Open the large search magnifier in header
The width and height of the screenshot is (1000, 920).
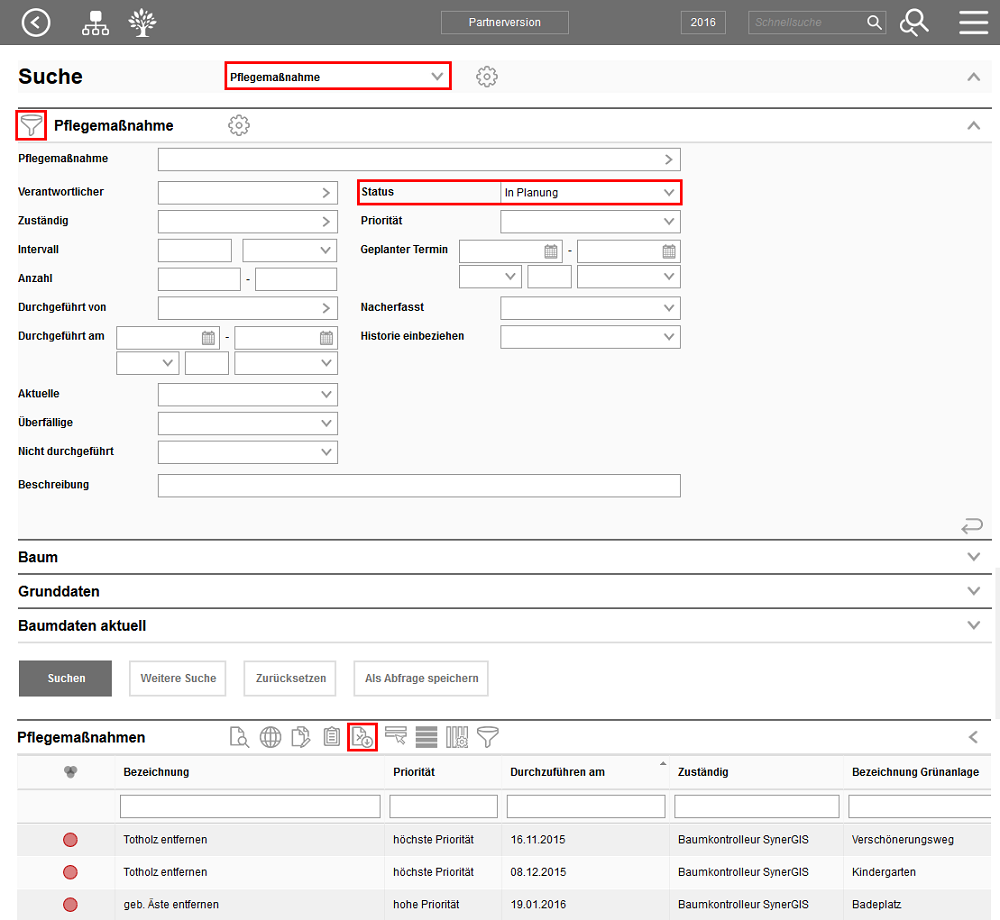(x=914, y=22)
